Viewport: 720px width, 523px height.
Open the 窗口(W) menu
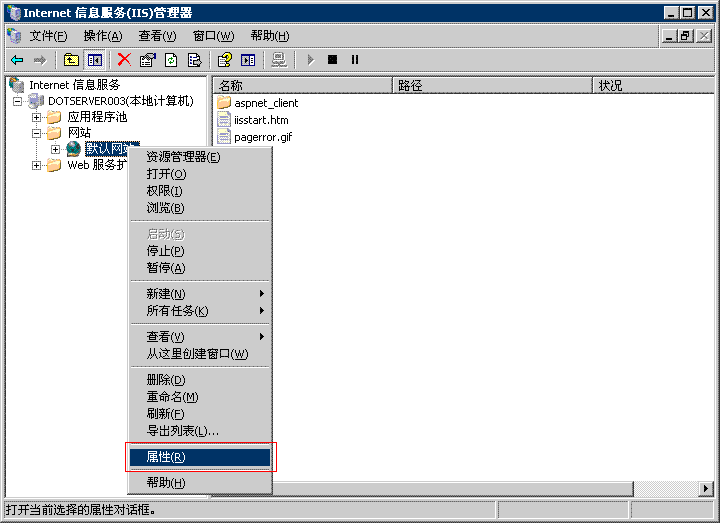[213, 36]
